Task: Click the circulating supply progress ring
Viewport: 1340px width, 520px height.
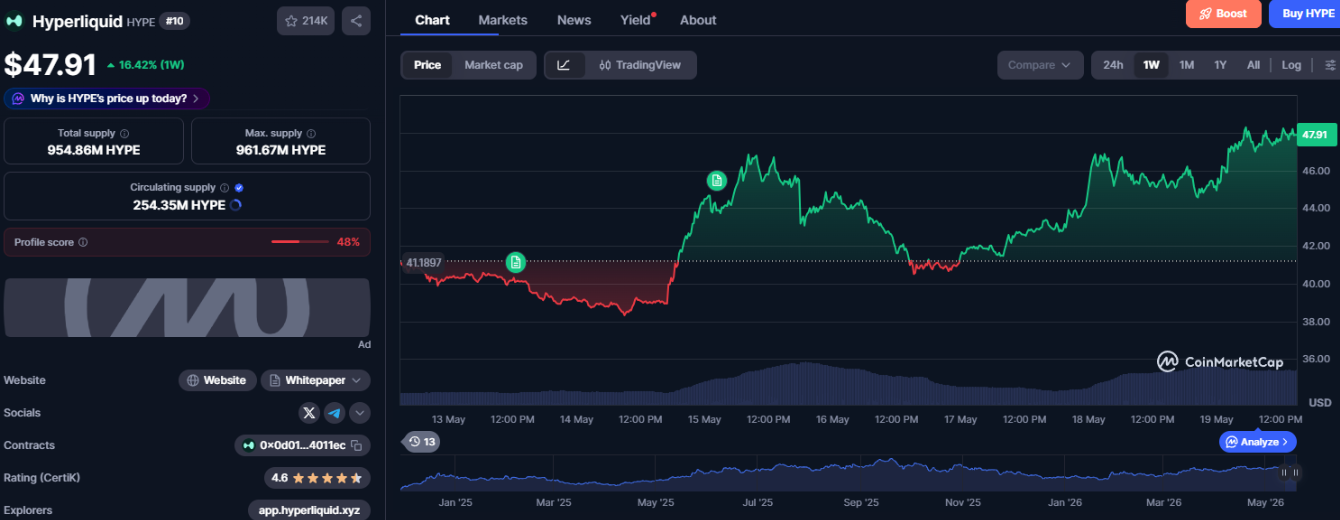Action: coord(236,205)
